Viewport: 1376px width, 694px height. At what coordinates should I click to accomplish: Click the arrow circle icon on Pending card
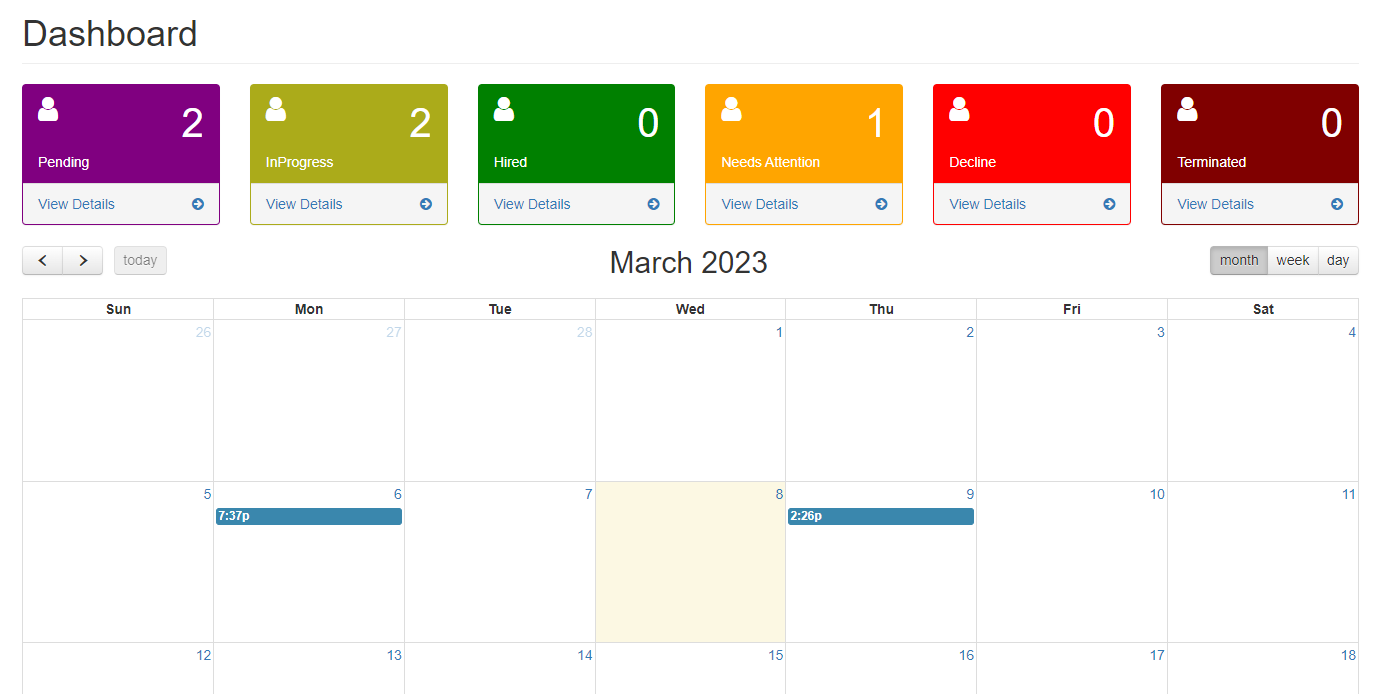pyautogui.click(x=198, y=204)
